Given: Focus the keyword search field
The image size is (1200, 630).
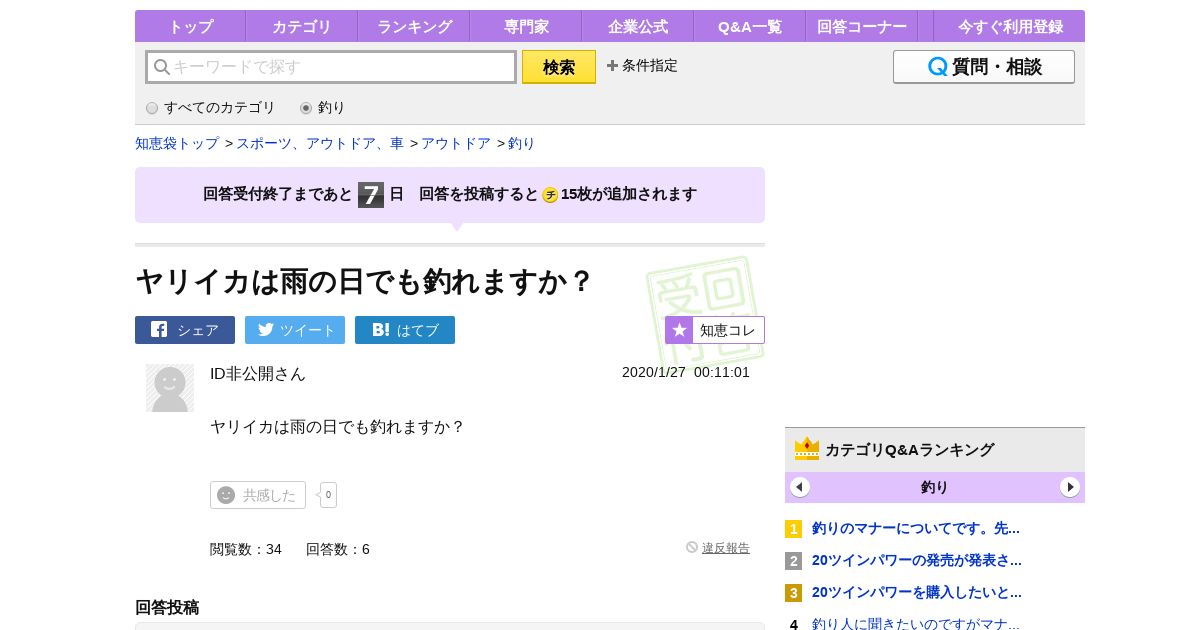Looking at the screenshot, I should [x=331, y=67].
